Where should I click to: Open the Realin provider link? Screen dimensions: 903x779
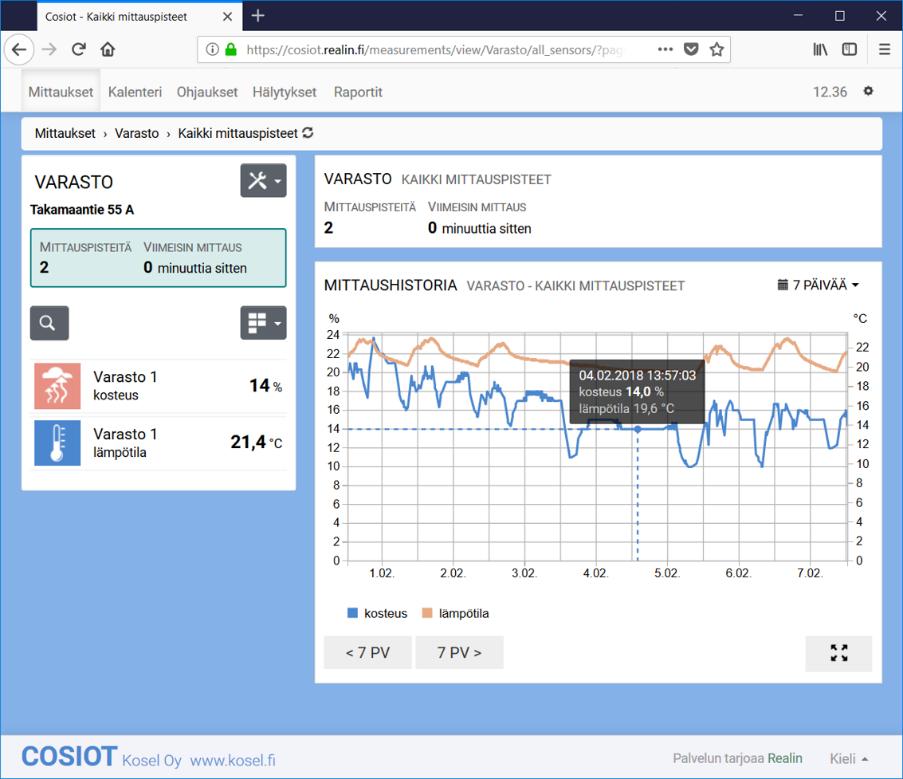785,758
